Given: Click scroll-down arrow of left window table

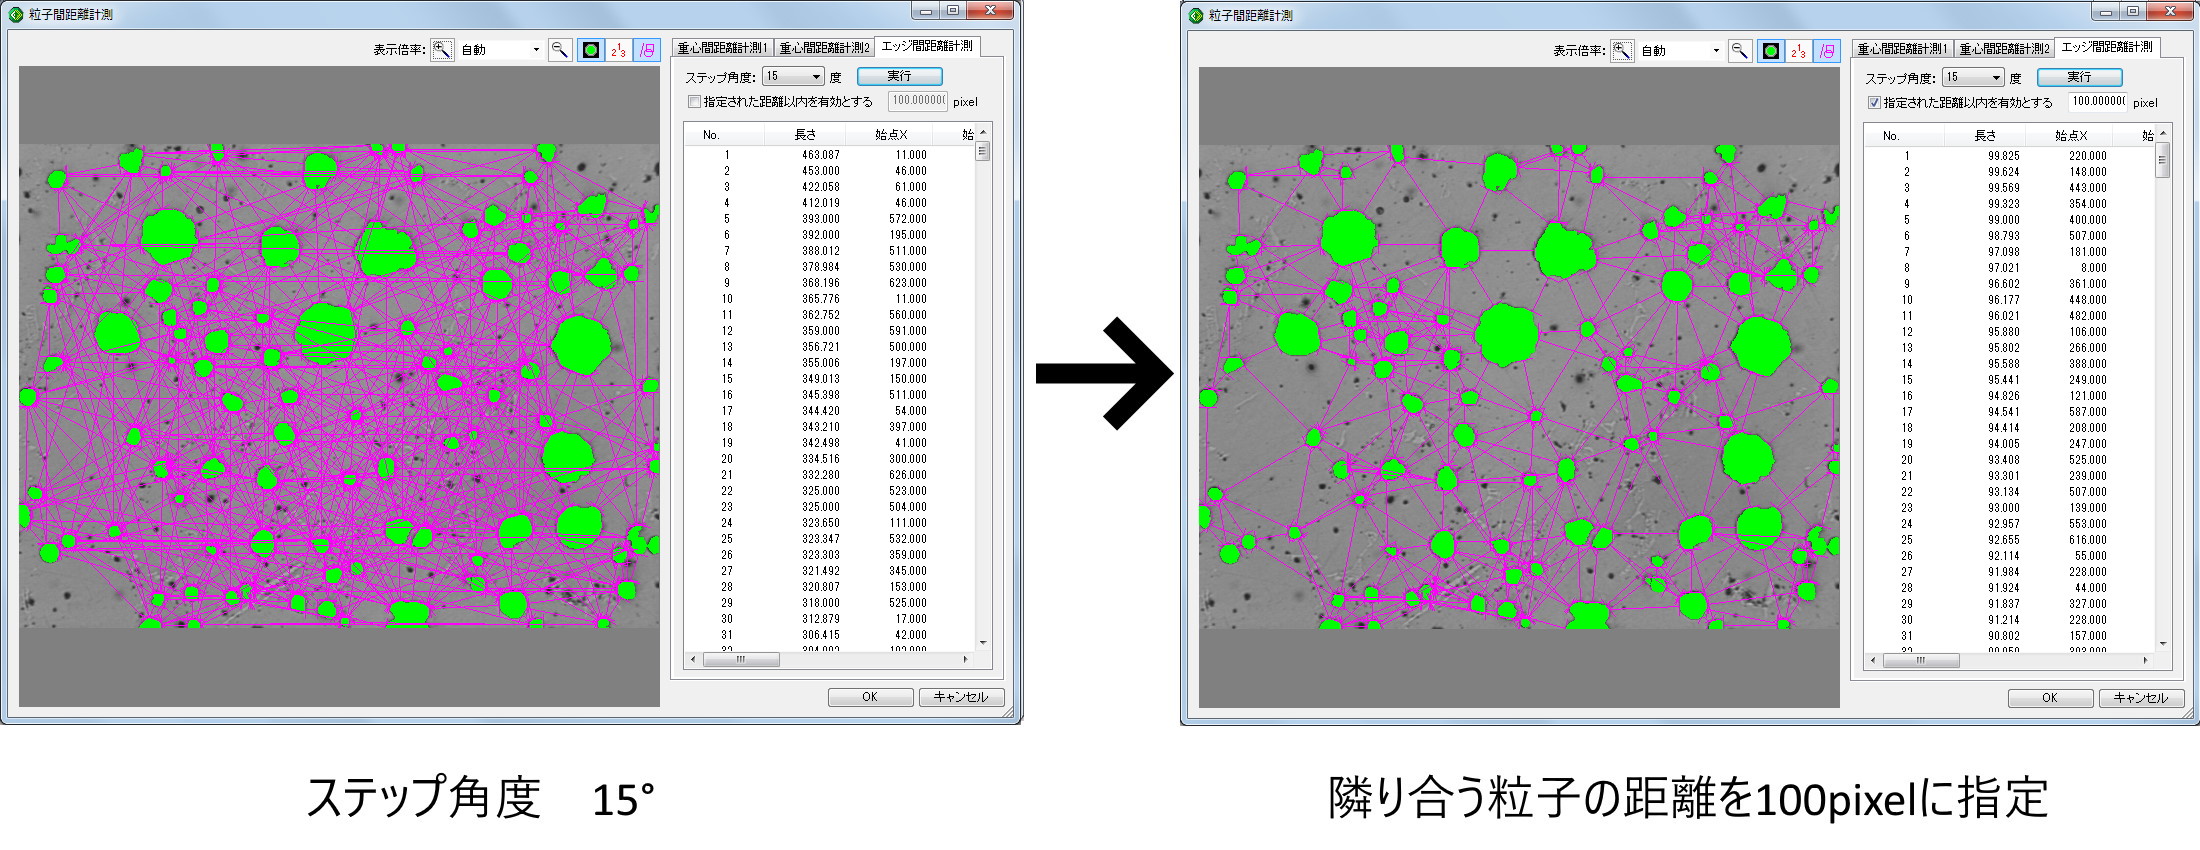Looking at the screenshot, I should point(983,643).
